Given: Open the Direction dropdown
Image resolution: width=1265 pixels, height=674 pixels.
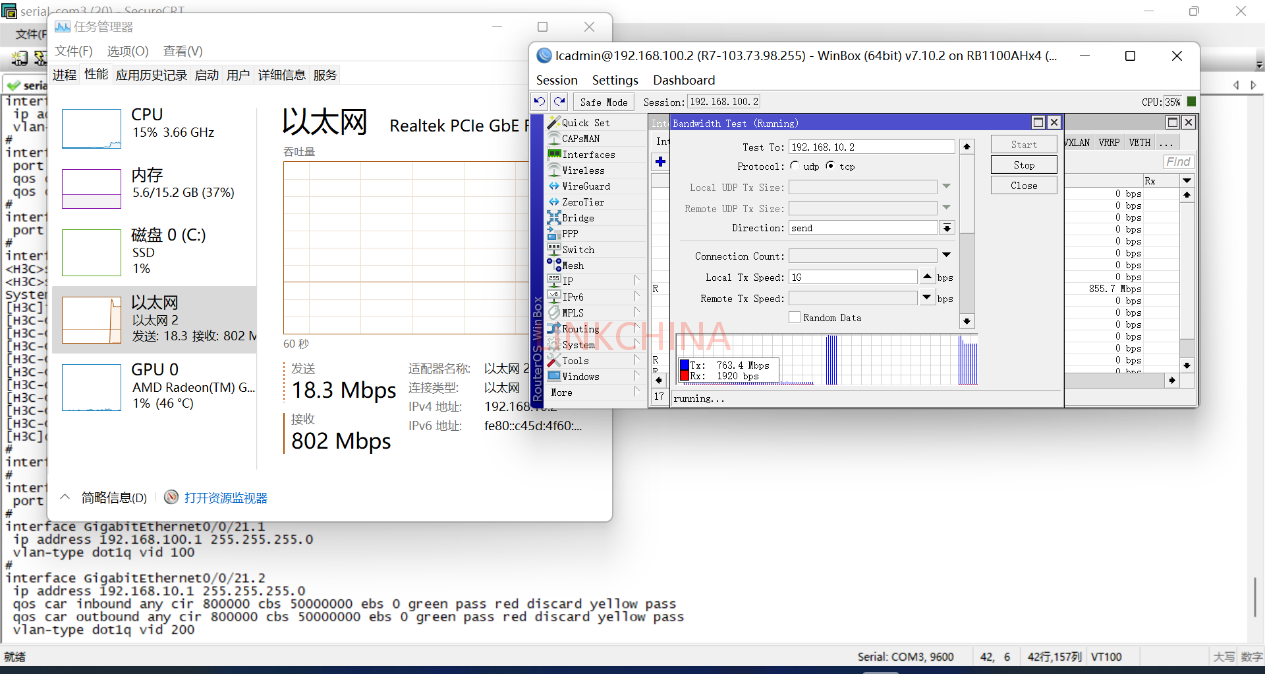Looking at the screenshot, I should [x=946, y=228].
